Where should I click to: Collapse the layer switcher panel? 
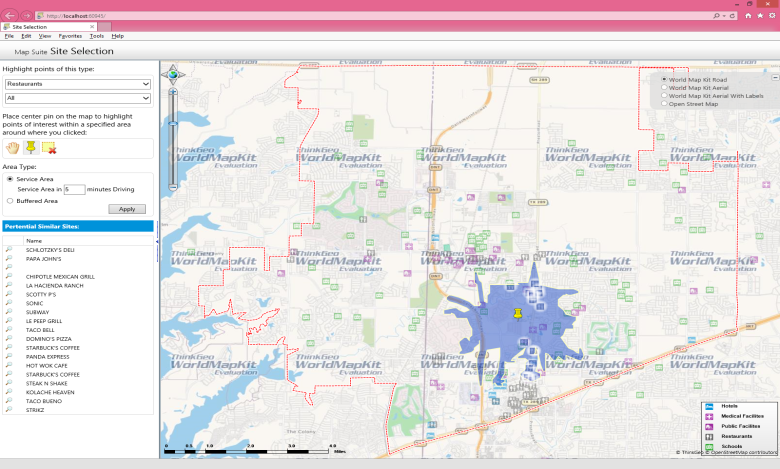775,78
